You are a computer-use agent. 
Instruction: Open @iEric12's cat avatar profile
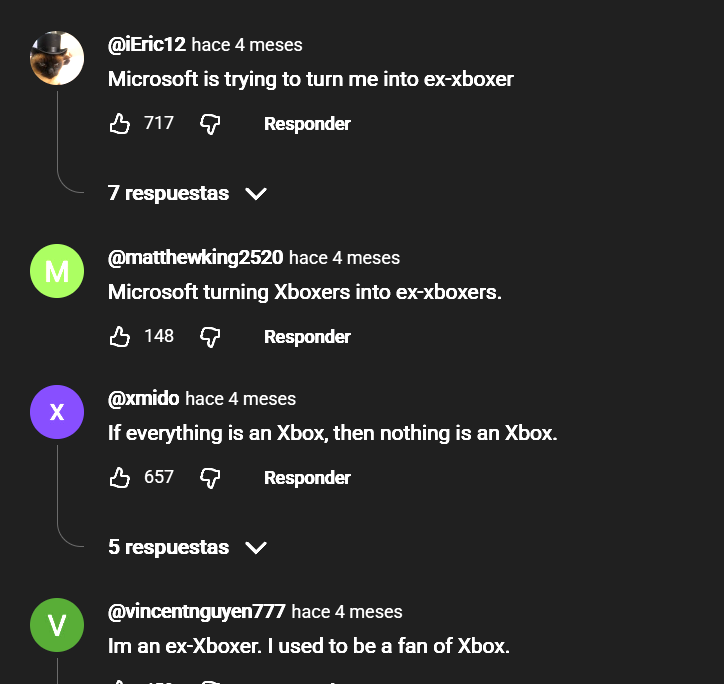pos(57,58)
